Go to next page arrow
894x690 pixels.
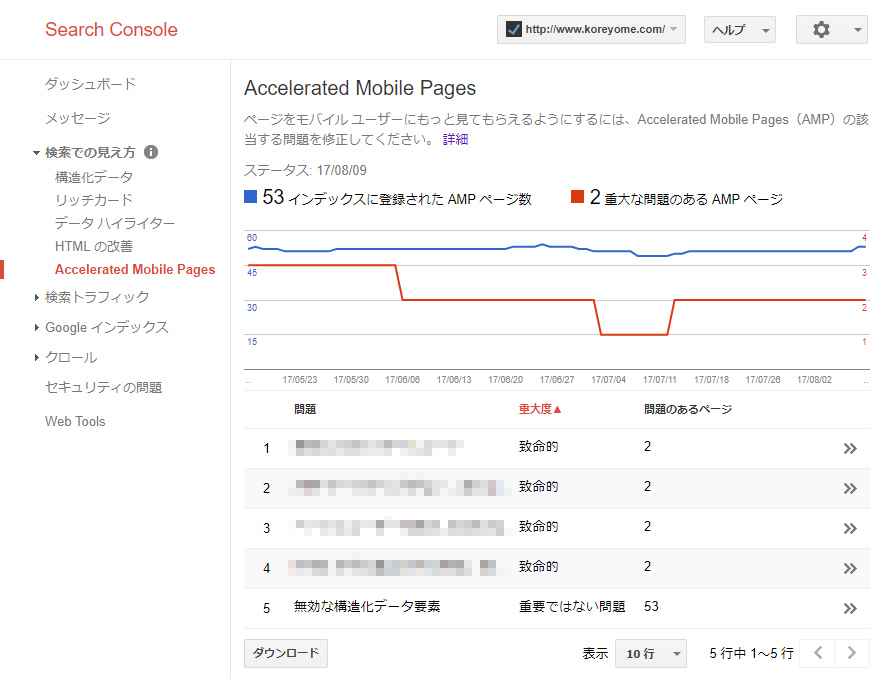click(852, 653)
